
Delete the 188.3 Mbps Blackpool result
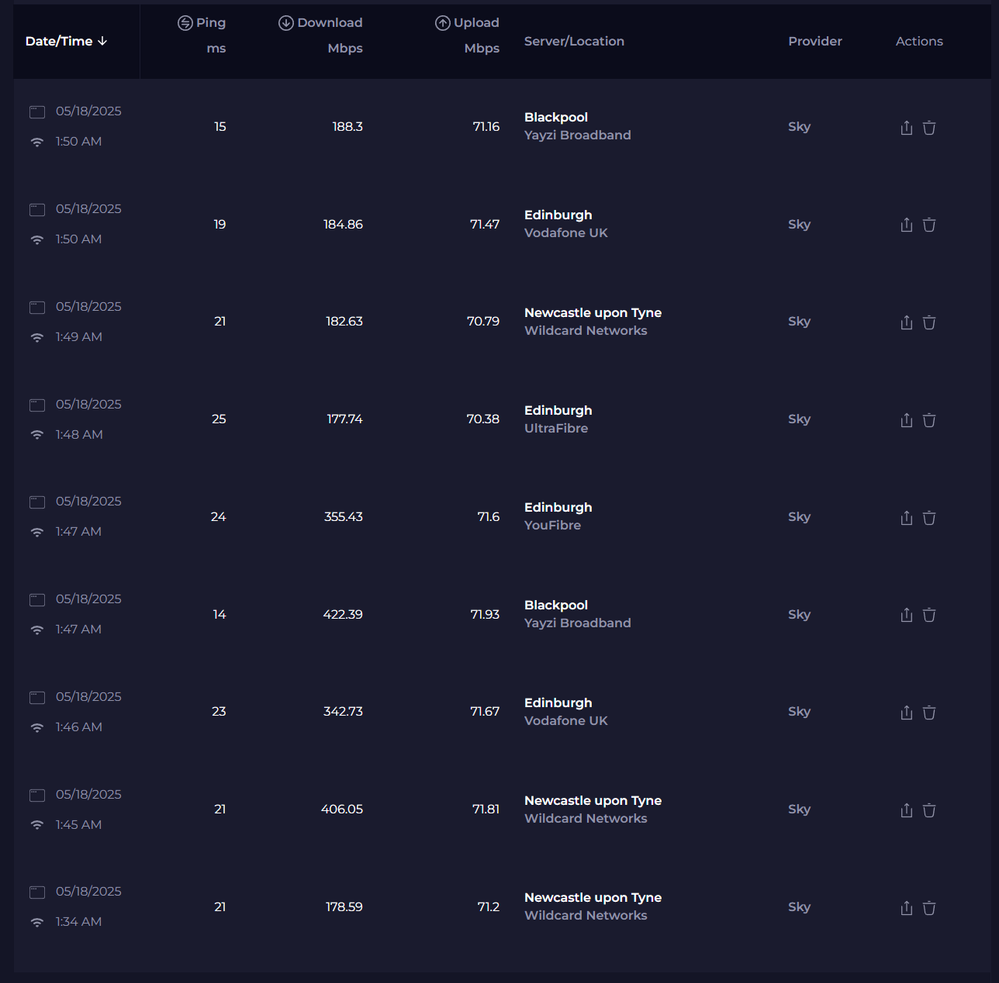click(x=929, y=128)
